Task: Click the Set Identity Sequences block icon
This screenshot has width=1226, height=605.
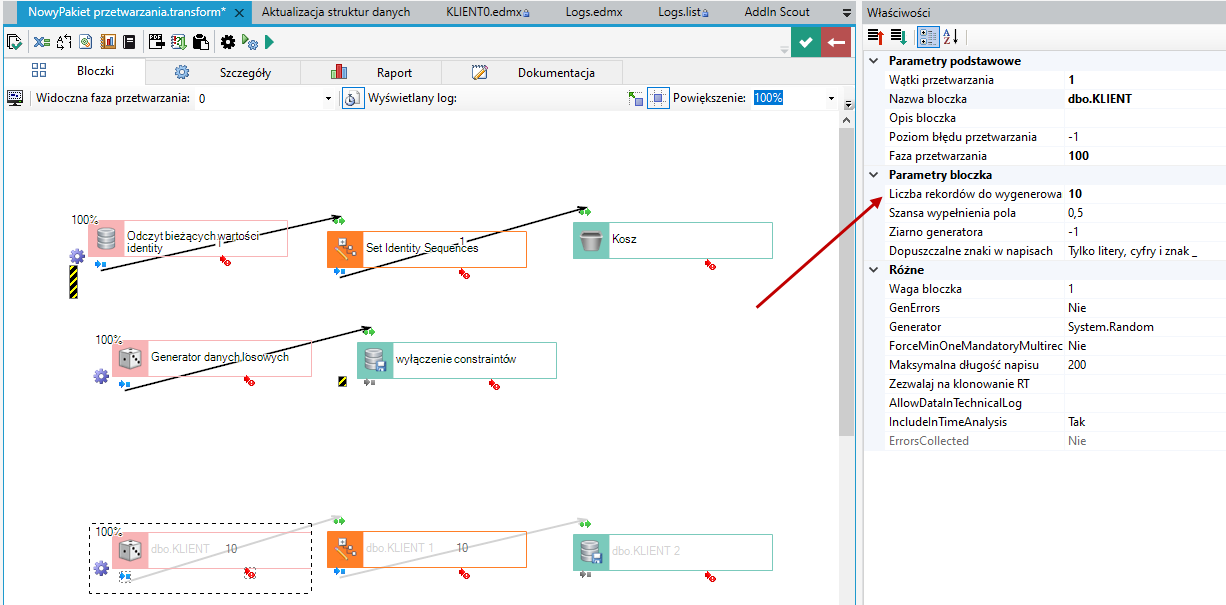Action: (344, 249)
